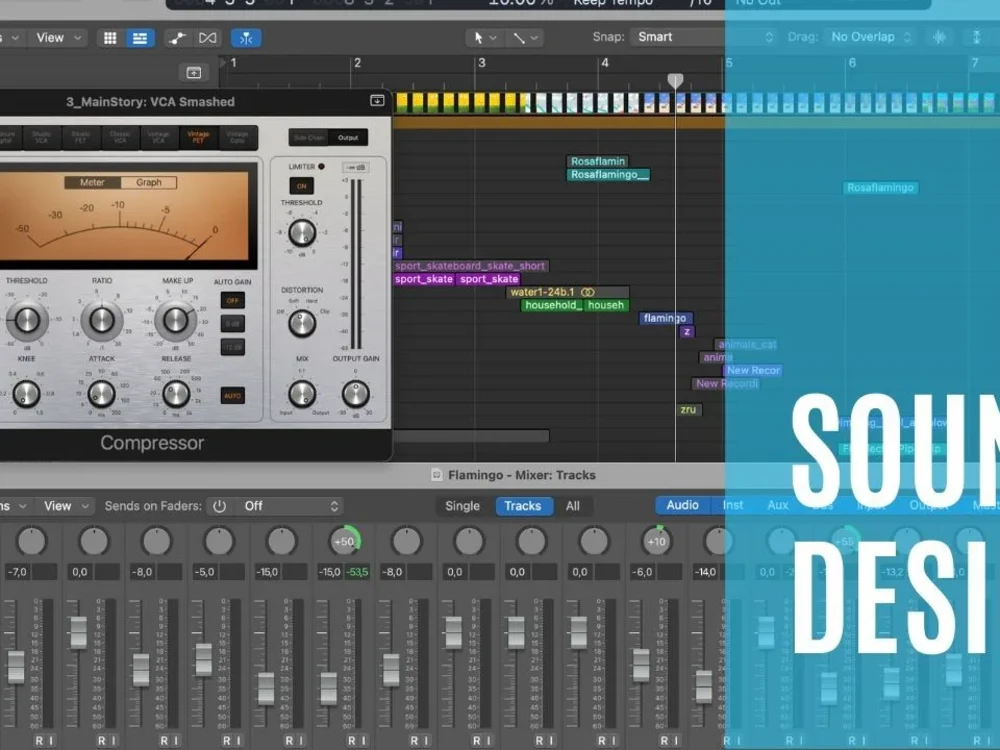The width and height of the screenshot is (1000, 750).
Task: Switch display to Meter
Action: click(x=92, y=182)
